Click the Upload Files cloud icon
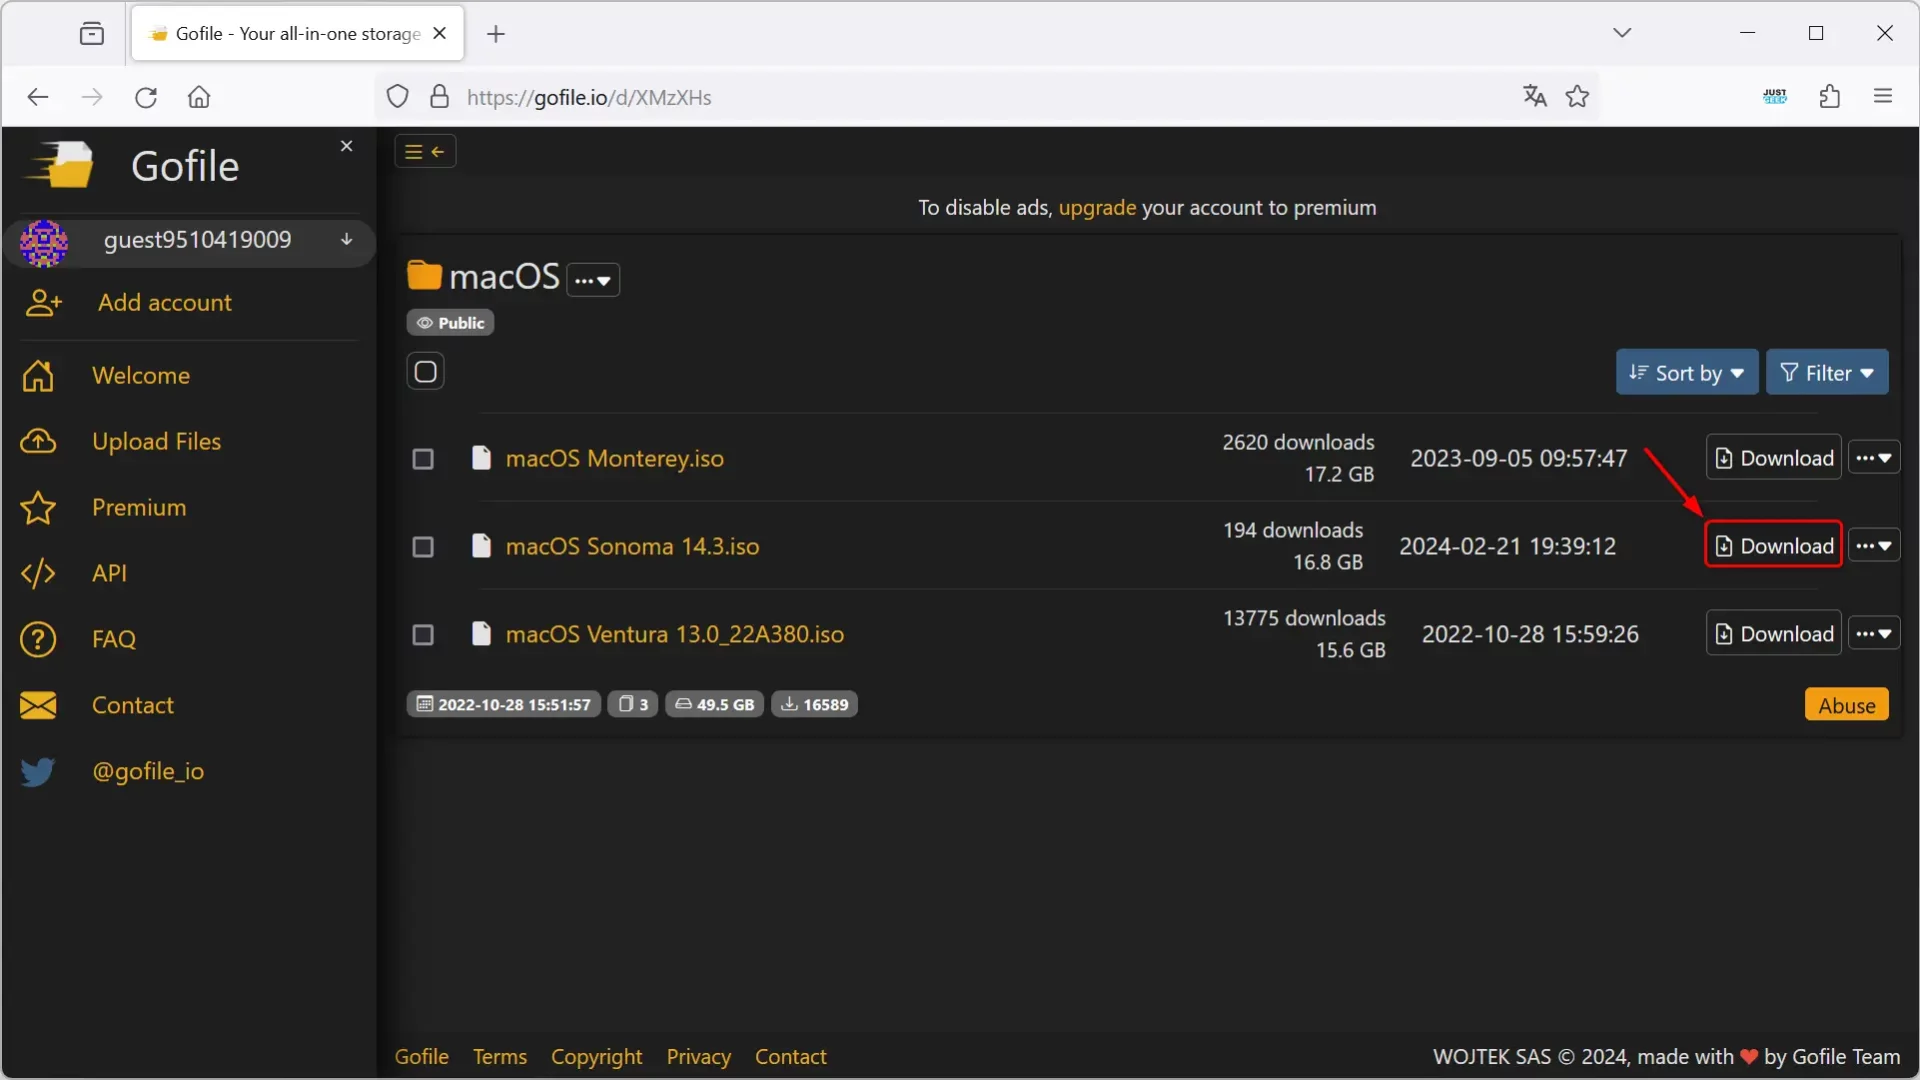1920x1080 pixels. pos(38,442)
